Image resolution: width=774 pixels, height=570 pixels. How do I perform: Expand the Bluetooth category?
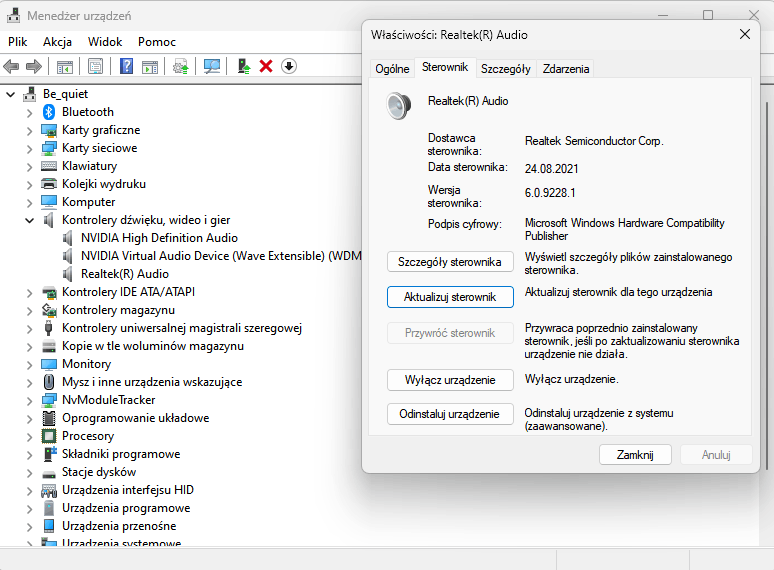[x=30, y=113]
